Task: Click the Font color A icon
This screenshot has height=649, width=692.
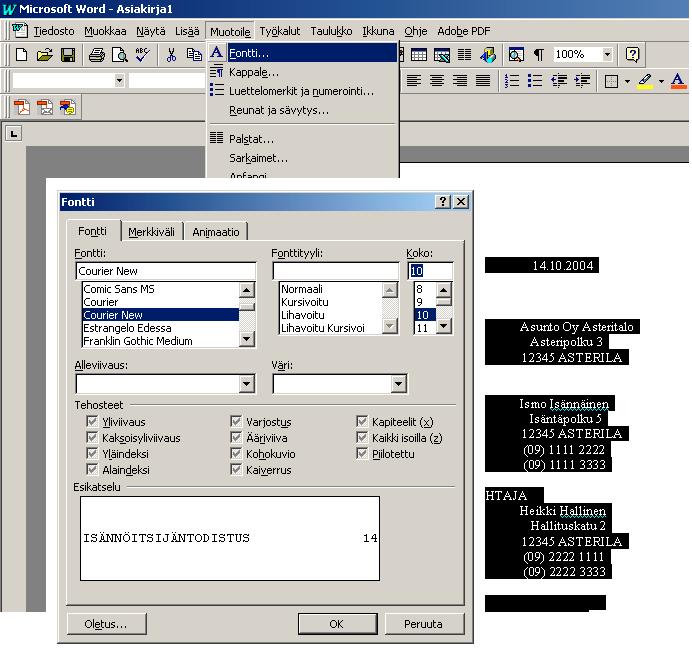Action: [678, 81]
